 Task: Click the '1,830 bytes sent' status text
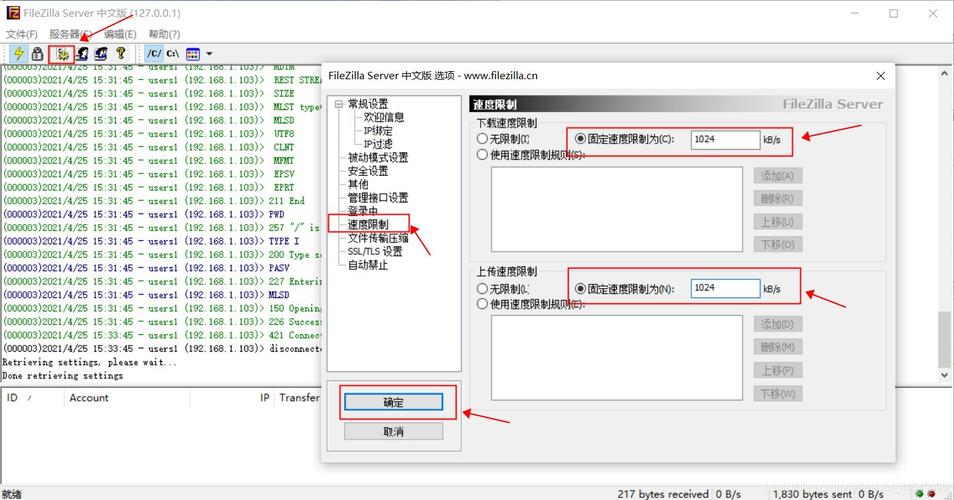(813, 494)
